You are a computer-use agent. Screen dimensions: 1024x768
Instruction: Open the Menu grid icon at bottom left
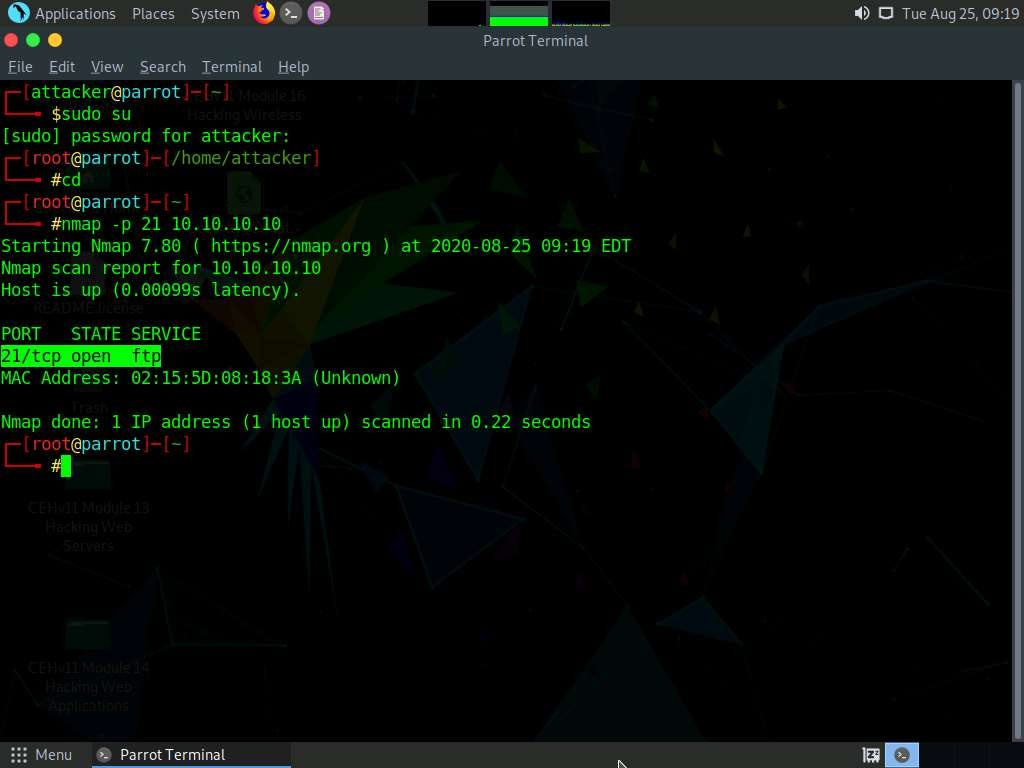coord(19,755)
